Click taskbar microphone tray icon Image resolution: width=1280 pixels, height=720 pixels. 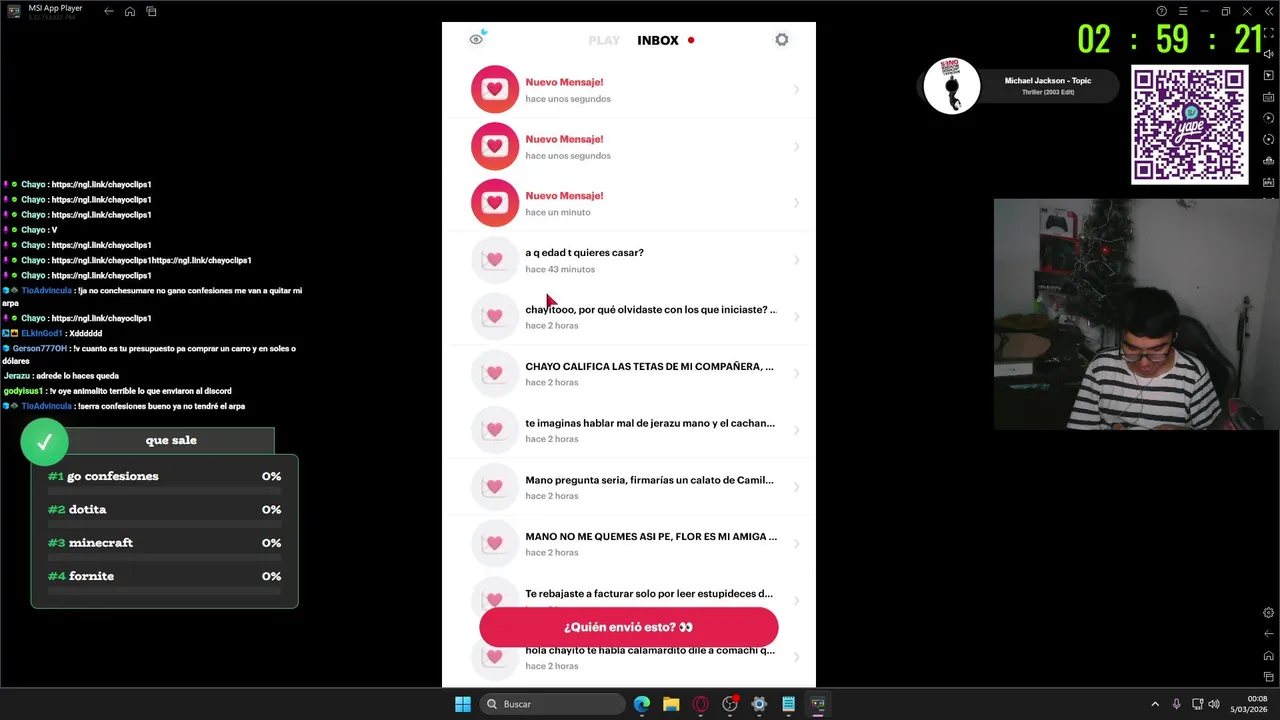pos(1177,704)
